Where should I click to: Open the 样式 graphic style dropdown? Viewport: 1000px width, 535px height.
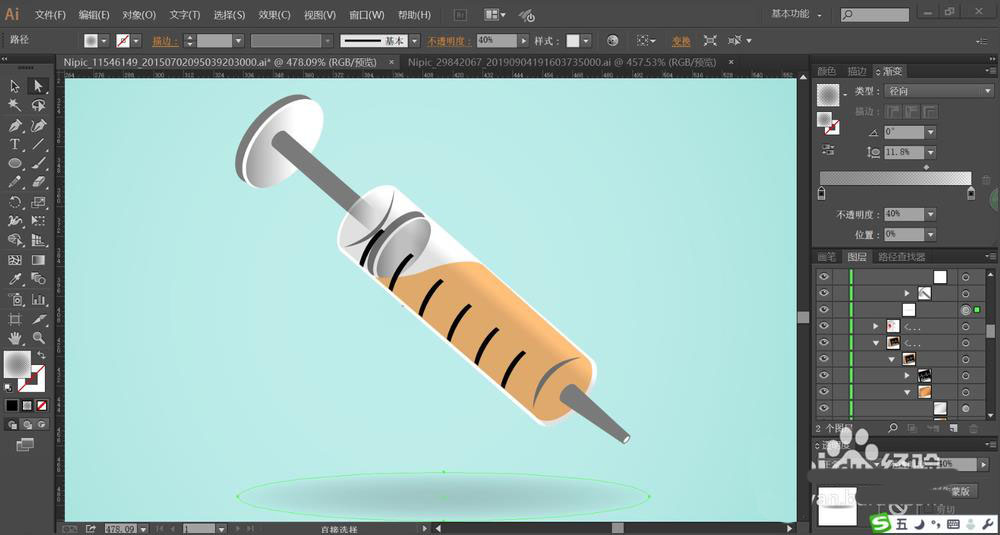(x=586, y=41)
